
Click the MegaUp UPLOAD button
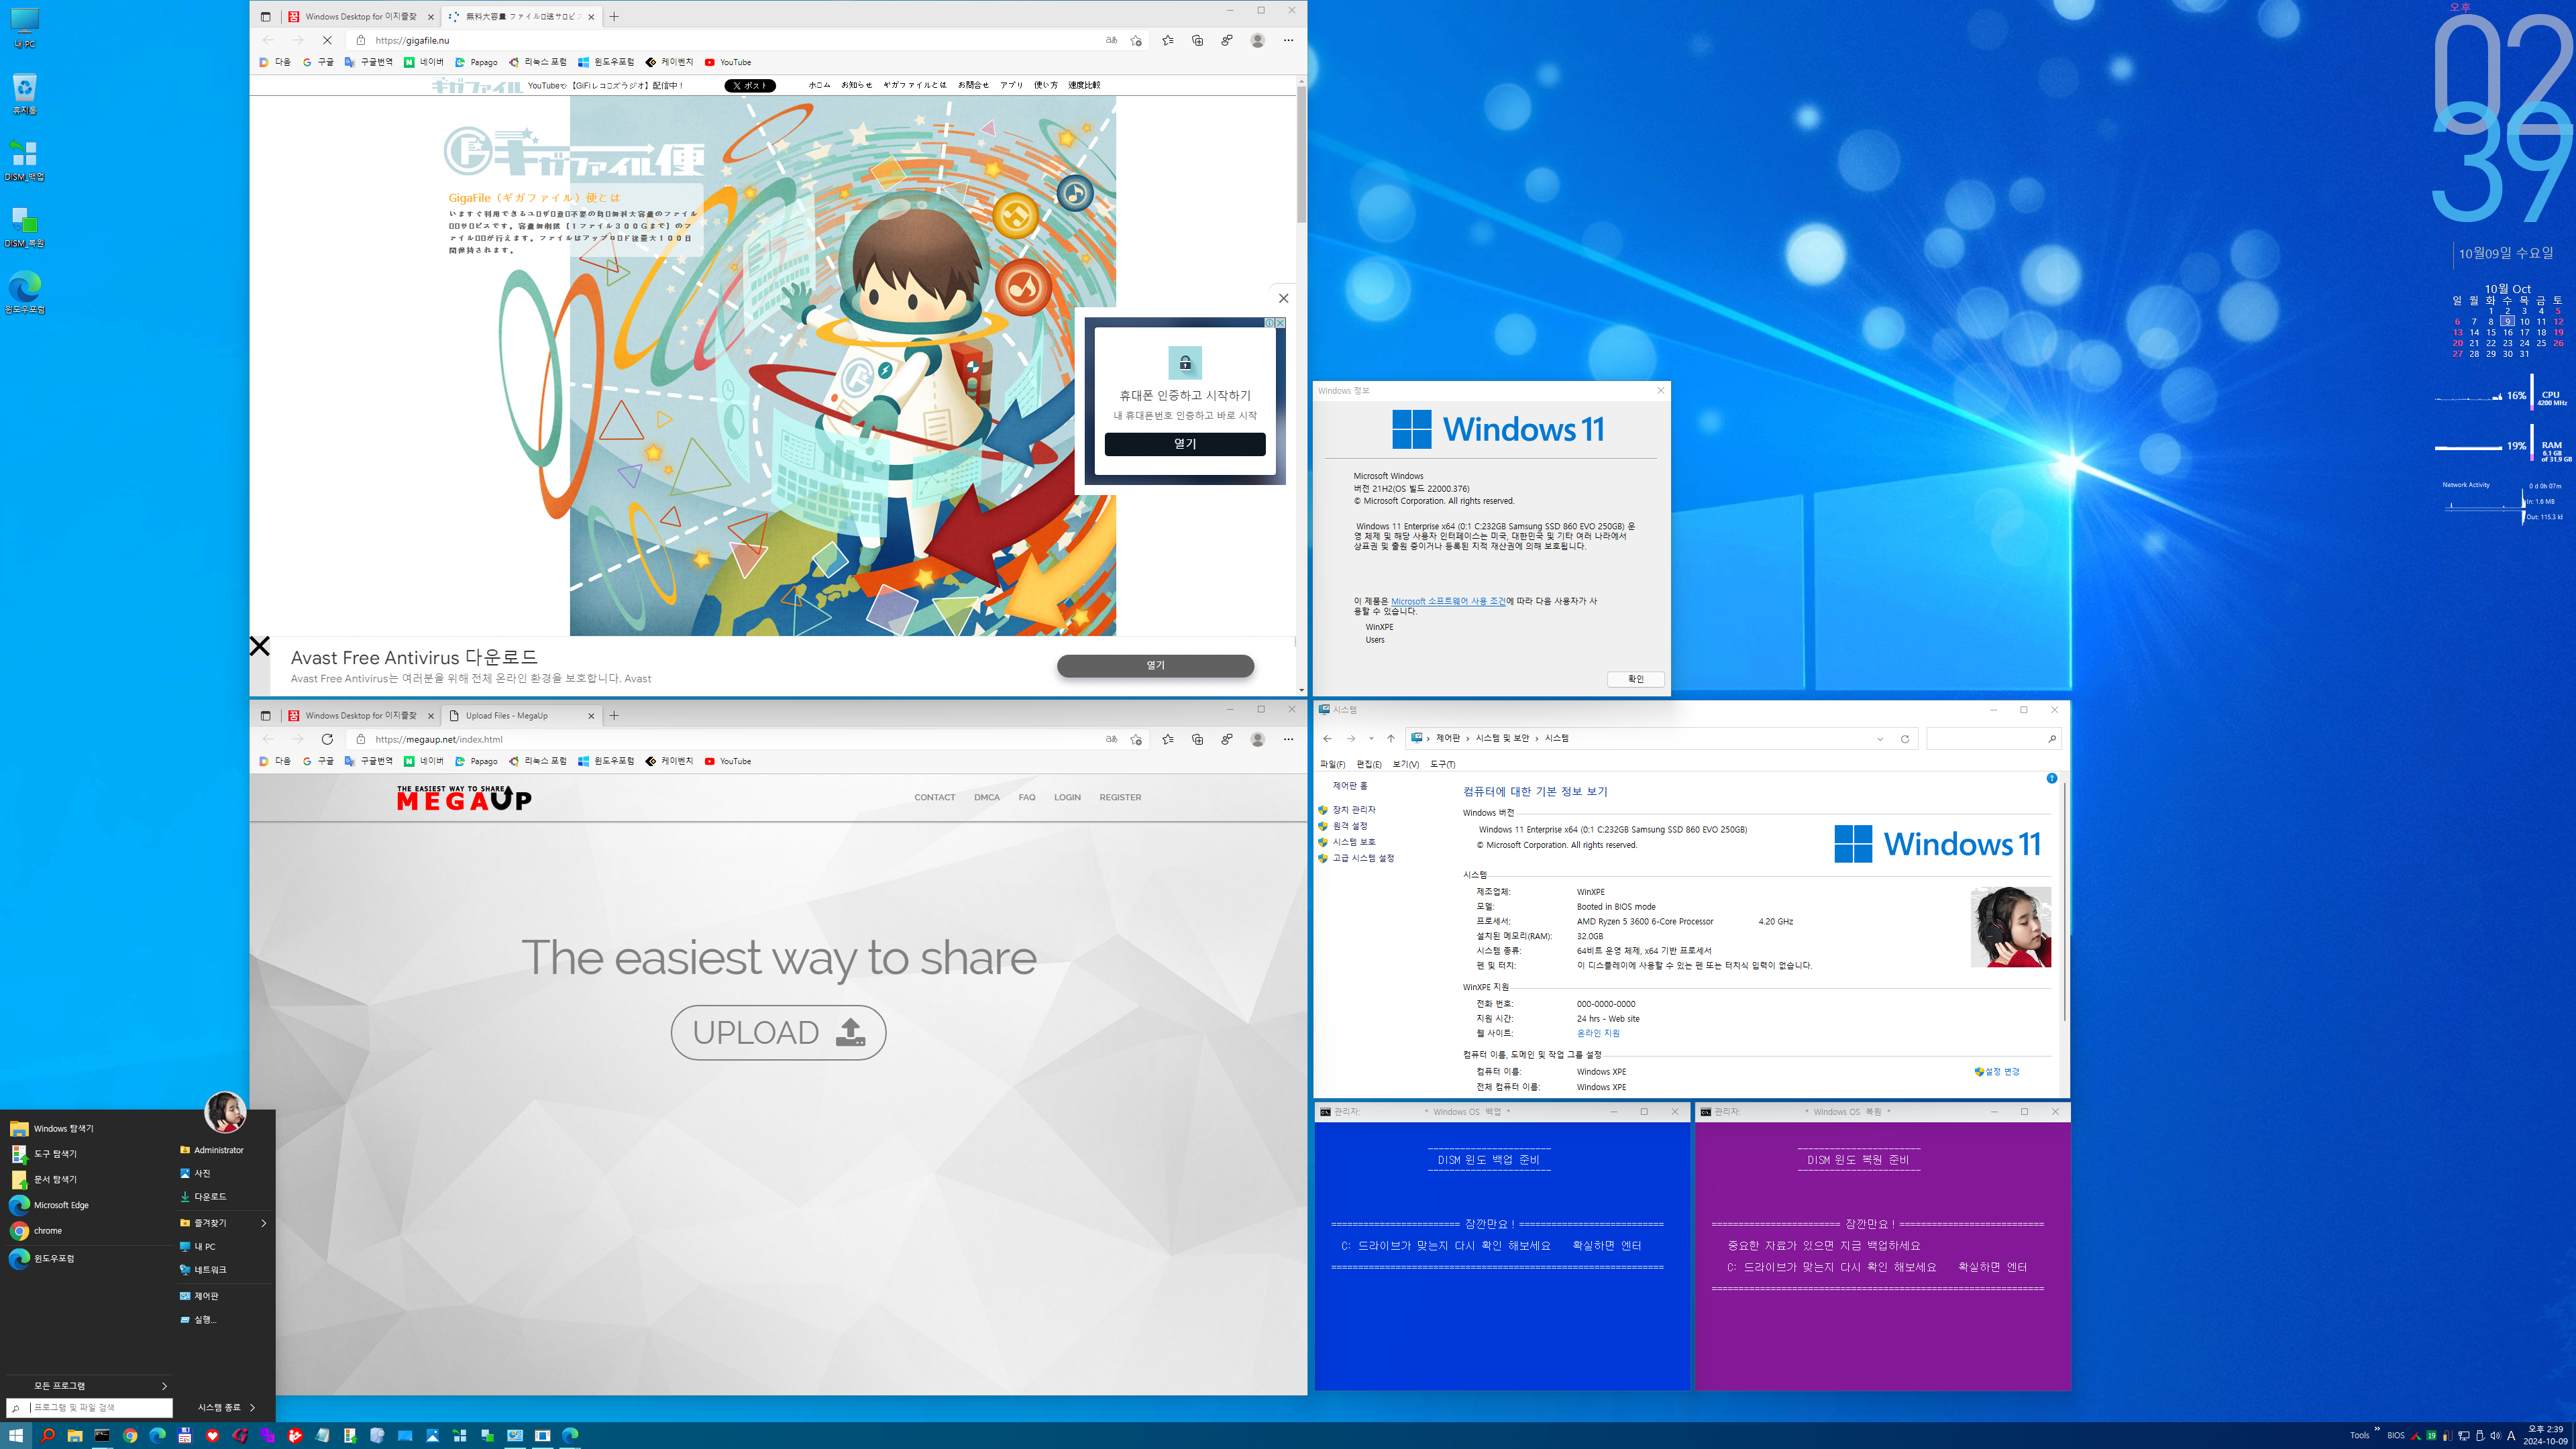click(x=778, y=1032)
